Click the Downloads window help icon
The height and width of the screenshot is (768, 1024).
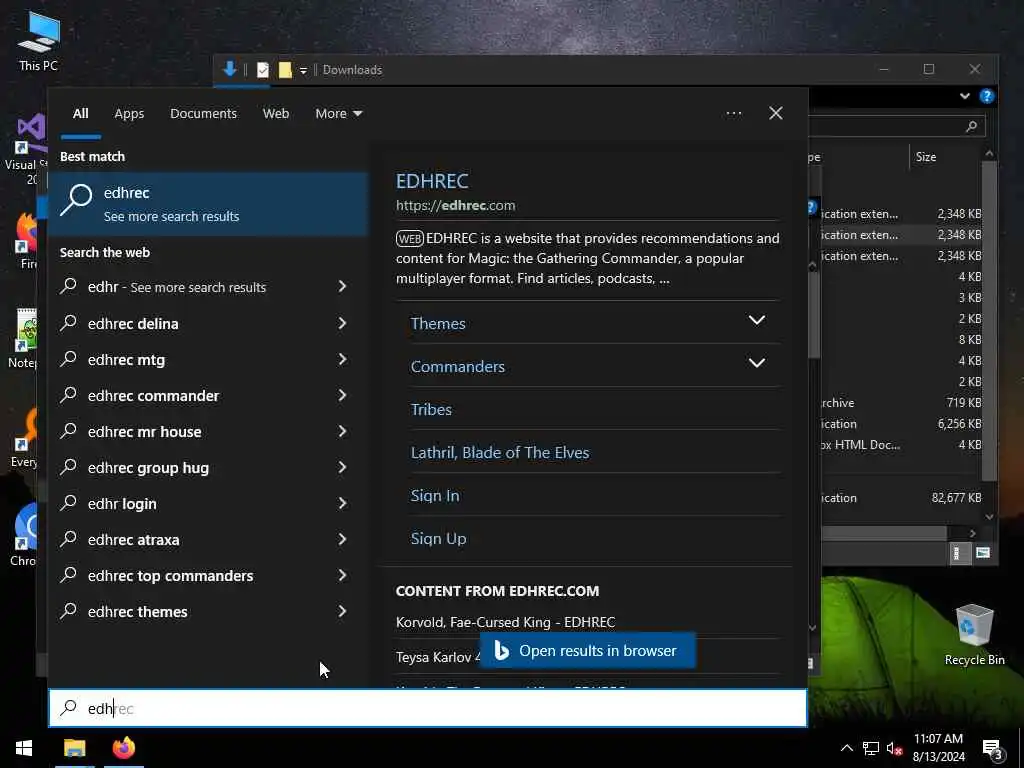click(987, 96)
